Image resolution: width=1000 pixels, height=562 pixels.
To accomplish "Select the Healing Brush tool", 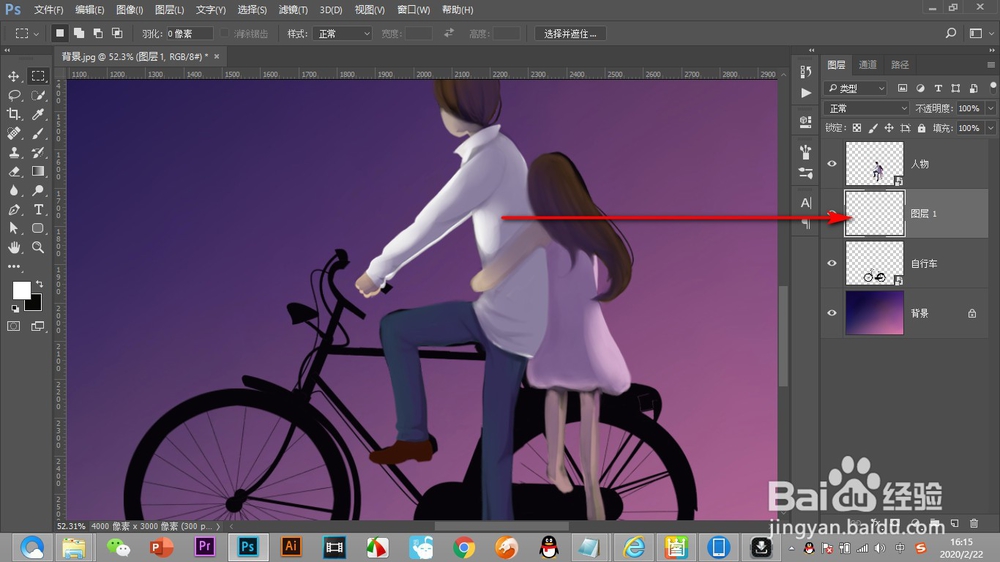I will tap(13, 133).
